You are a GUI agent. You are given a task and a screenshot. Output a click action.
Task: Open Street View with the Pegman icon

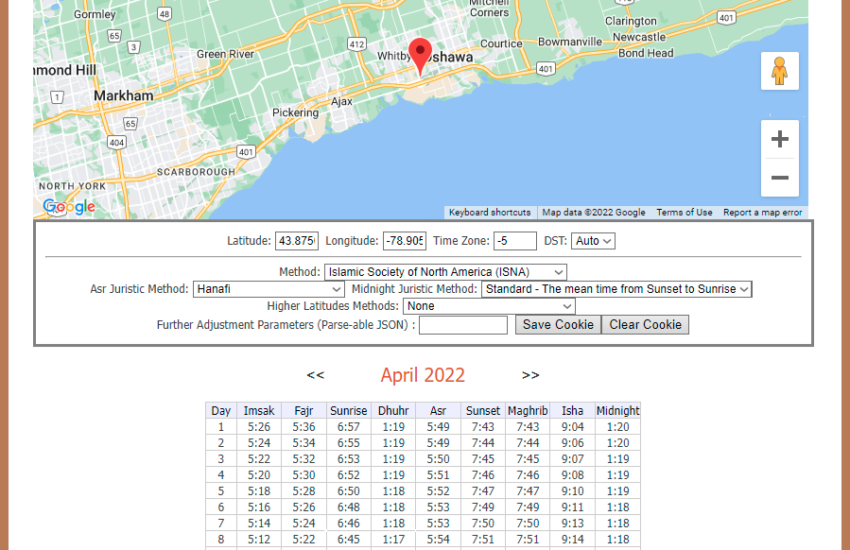(779, 71)
